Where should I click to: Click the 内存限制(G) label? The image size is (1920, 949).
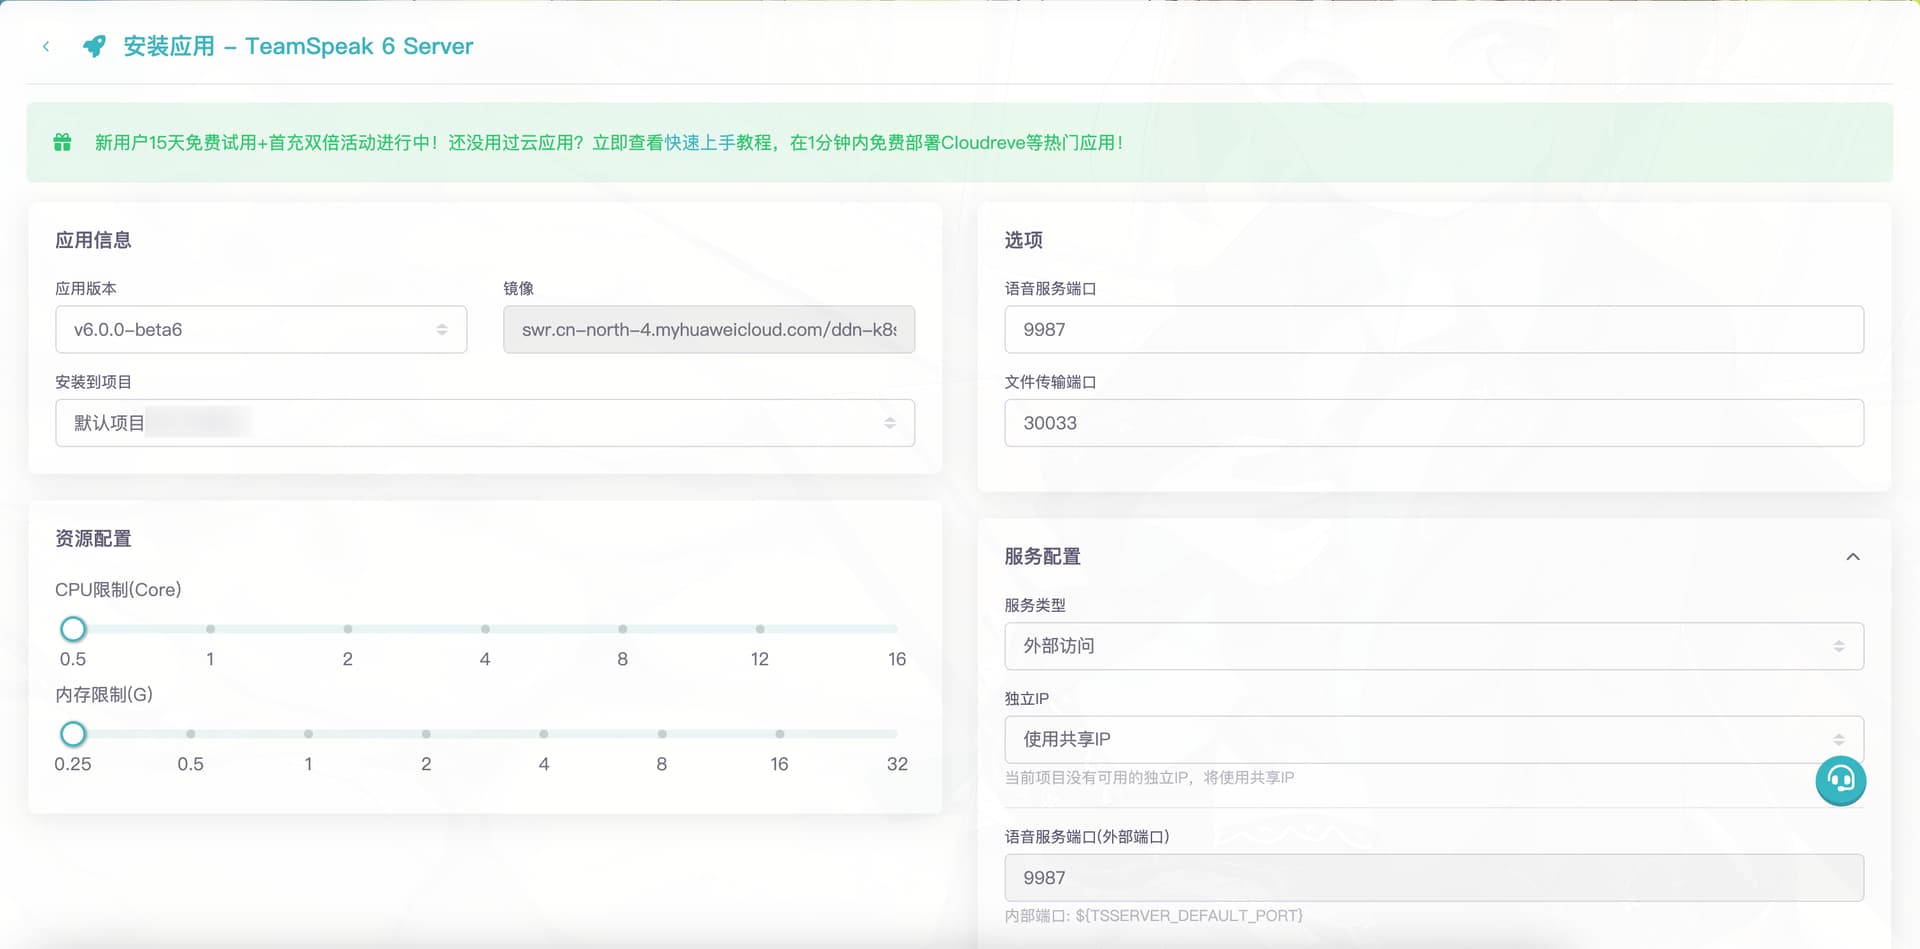pos(104,694)
